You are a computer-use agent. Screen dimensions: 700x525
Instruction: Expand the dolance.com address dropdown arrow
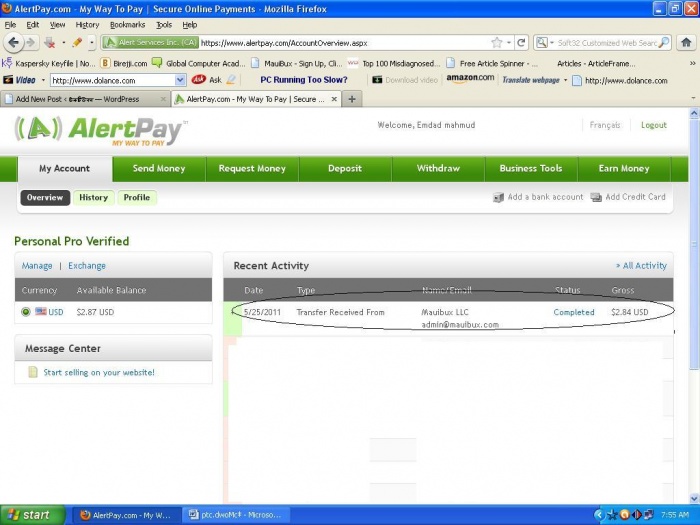tap(180, 80)
